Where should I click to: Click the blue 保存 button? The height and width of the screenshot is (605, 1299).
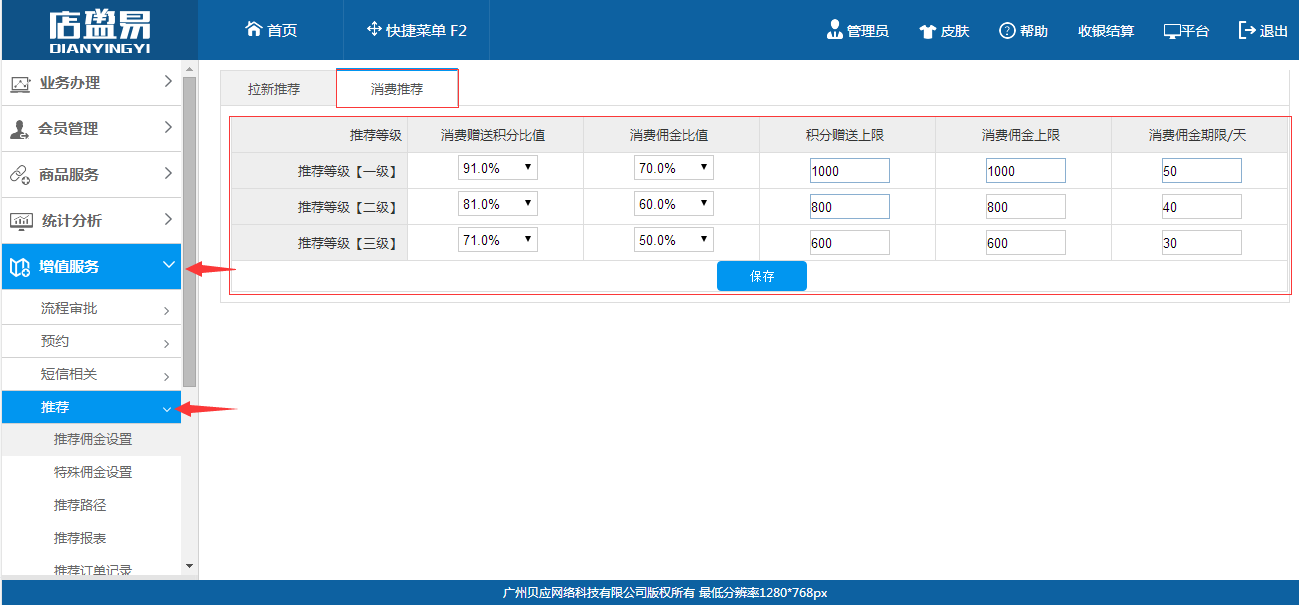tap(761, 276)
